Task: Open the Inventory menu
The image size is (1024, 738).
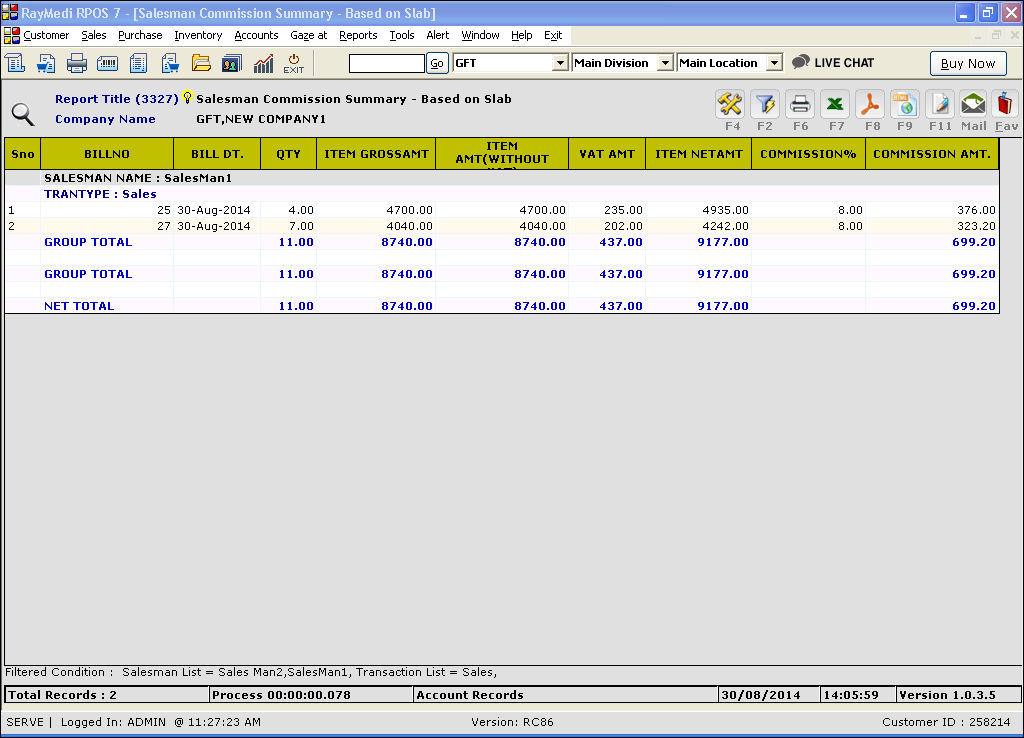Action: [x=198, y=35]
